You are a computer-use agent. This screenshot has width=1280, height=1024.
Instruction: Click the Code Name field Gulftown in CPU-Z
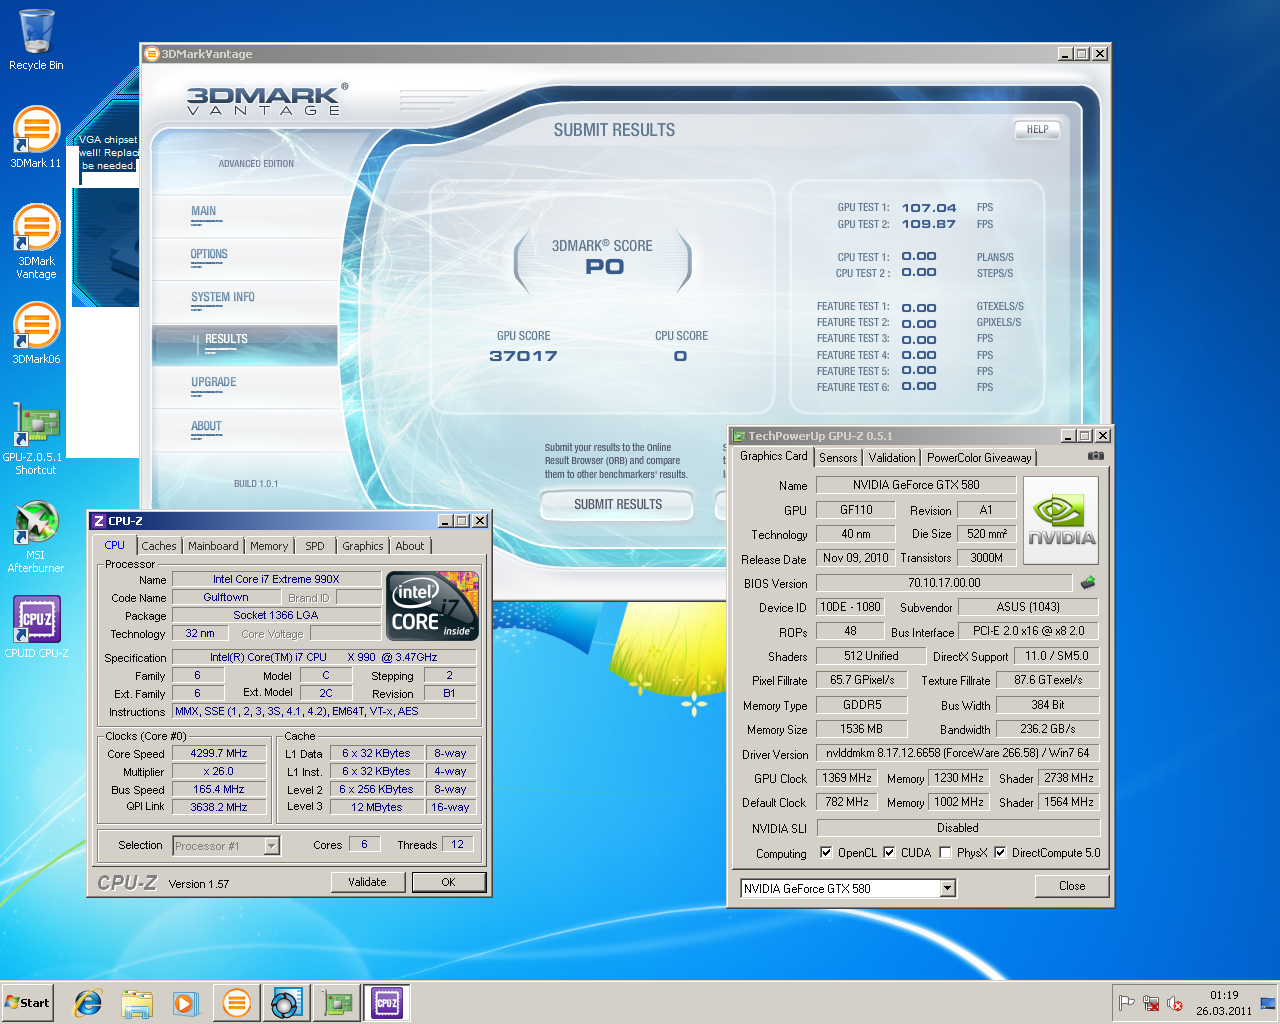click(226, 597)
